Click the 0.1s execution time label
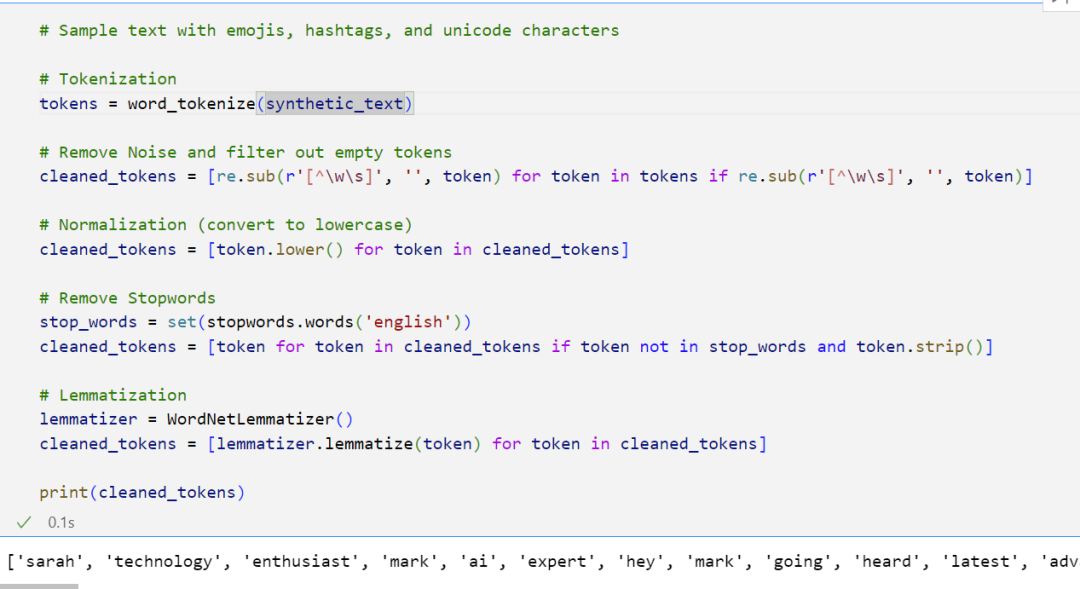The width and height of the screenshot is (1080, 589). tap(61, 522)
